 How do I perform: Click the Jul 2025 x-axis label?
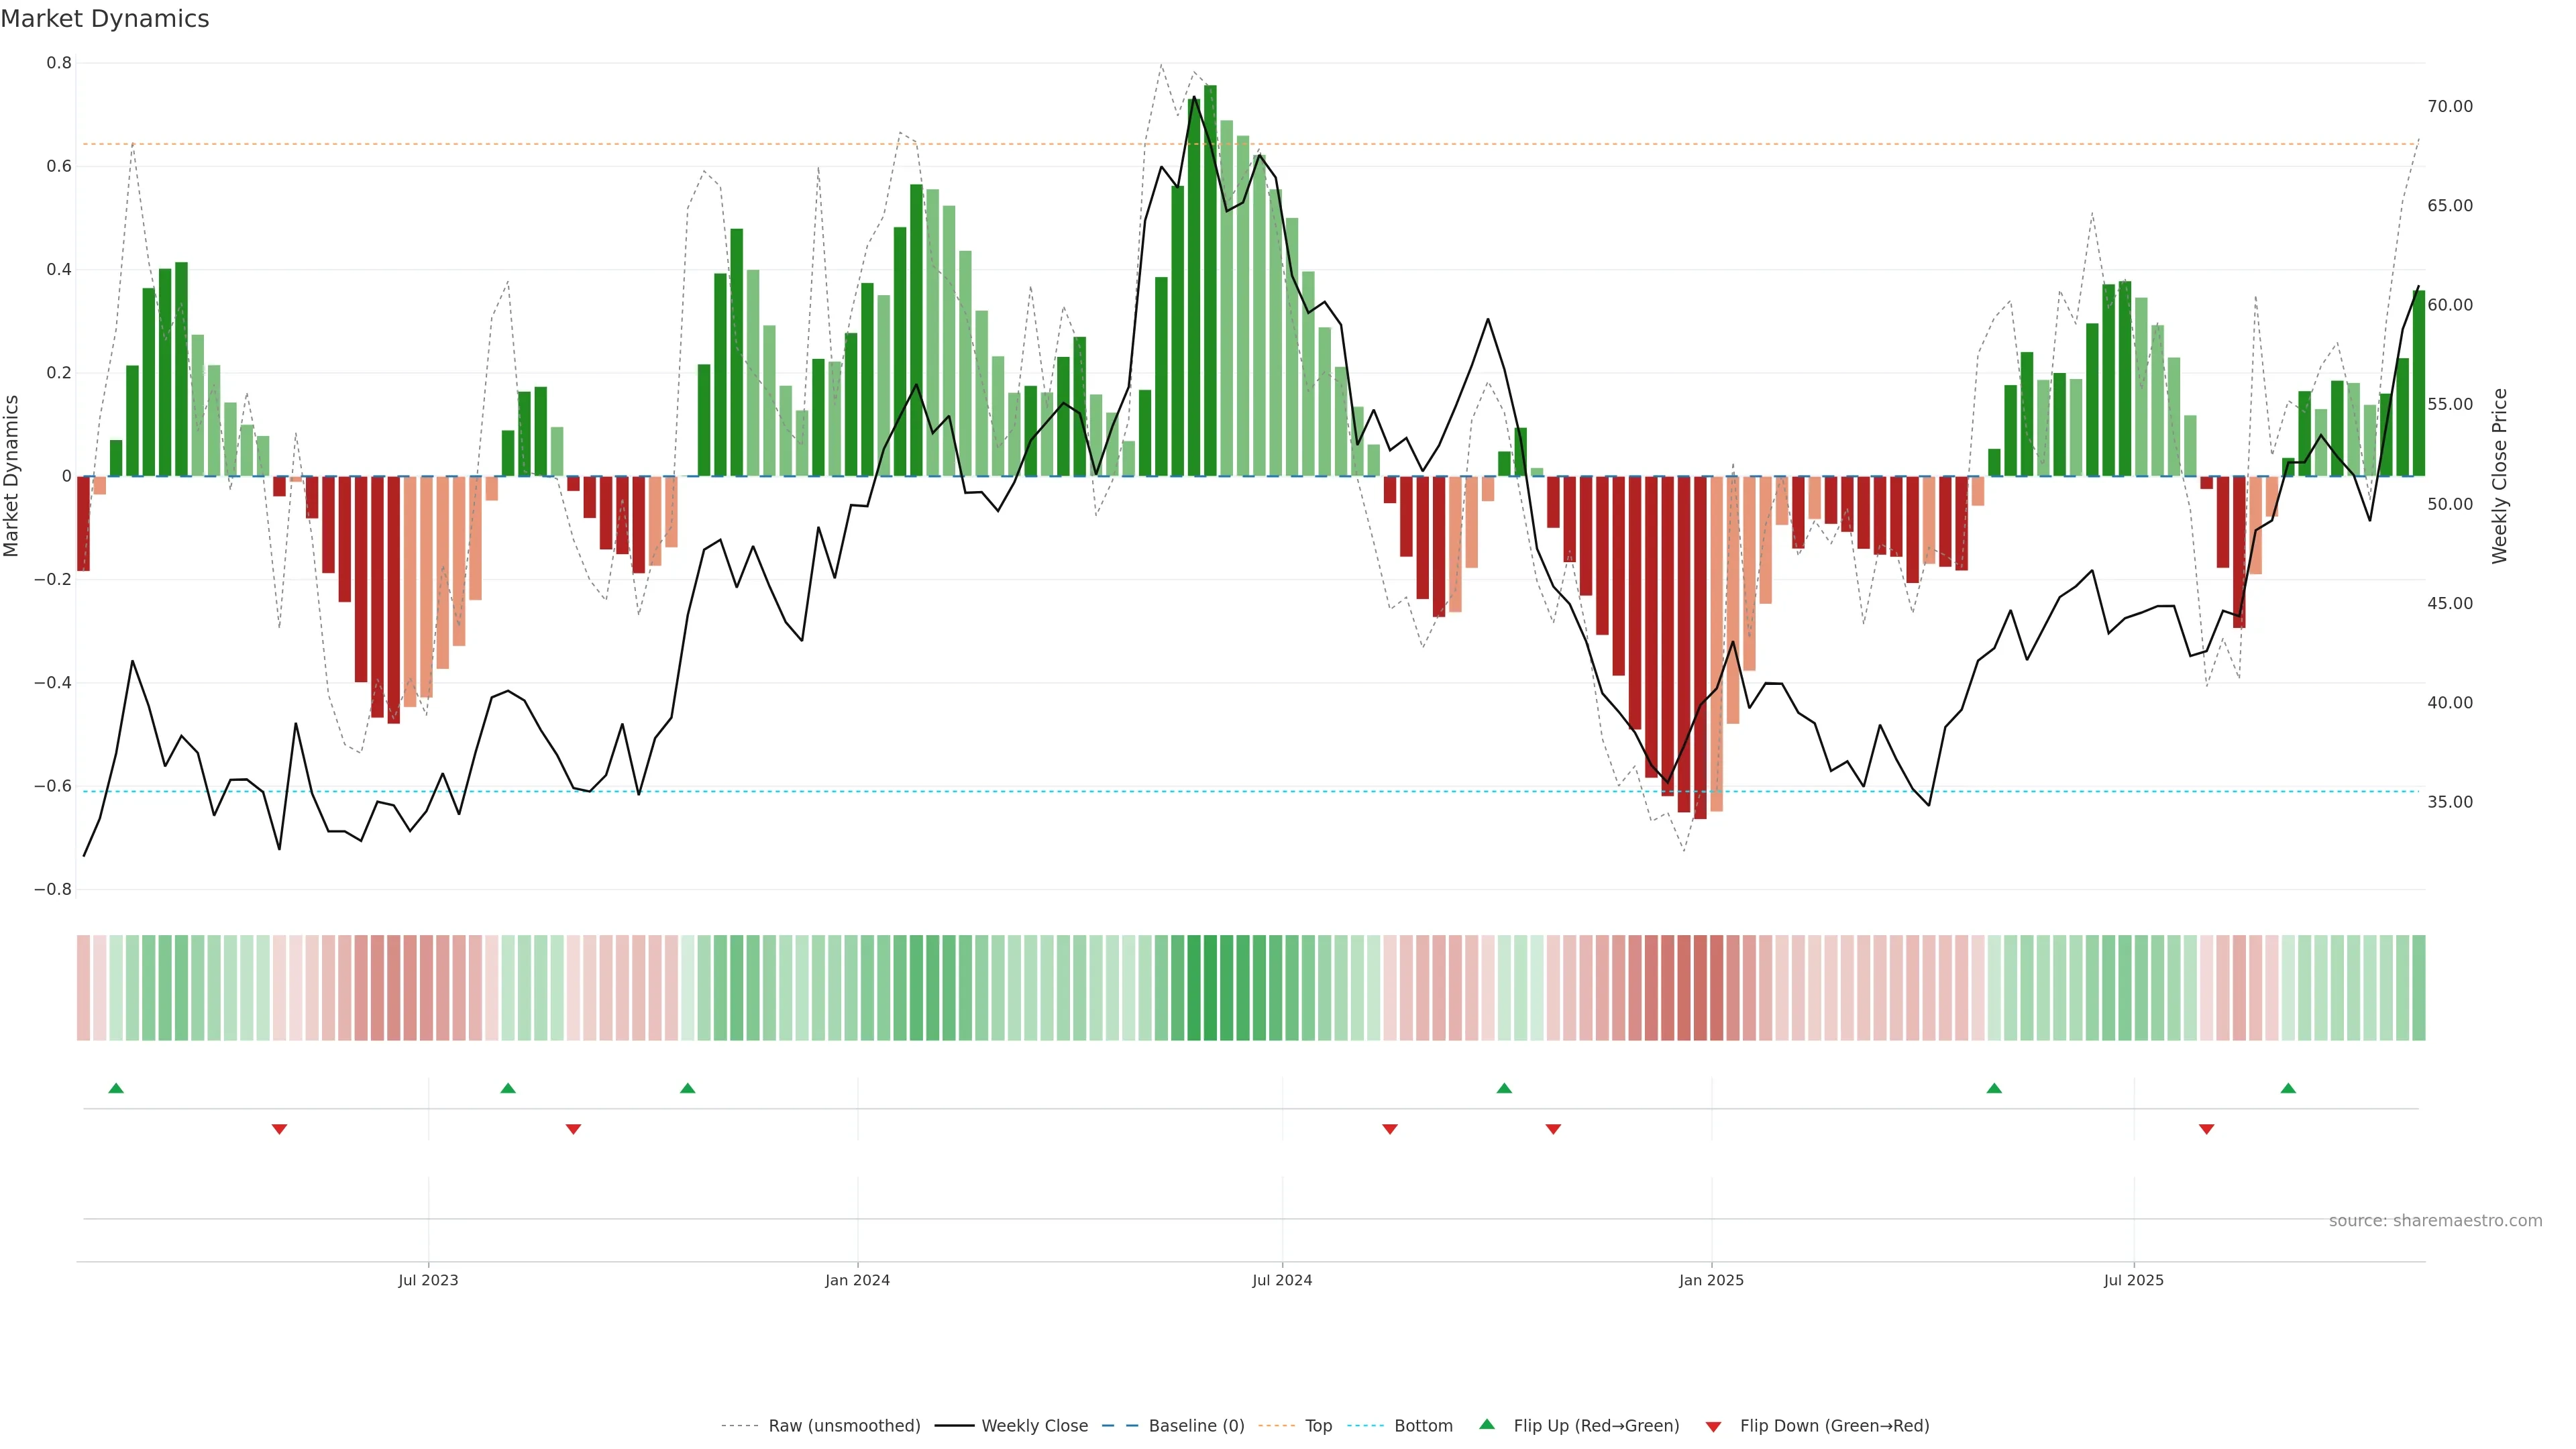coord(2133,1280)
